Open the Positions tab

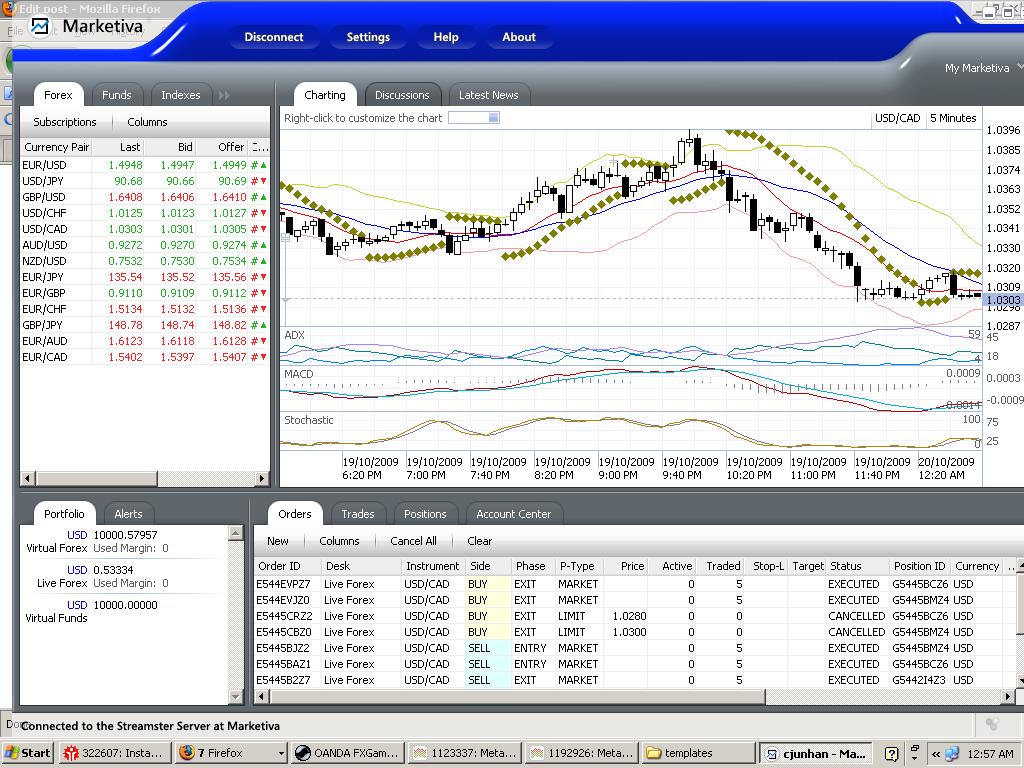pyautogui.click(x=425, y=514)
